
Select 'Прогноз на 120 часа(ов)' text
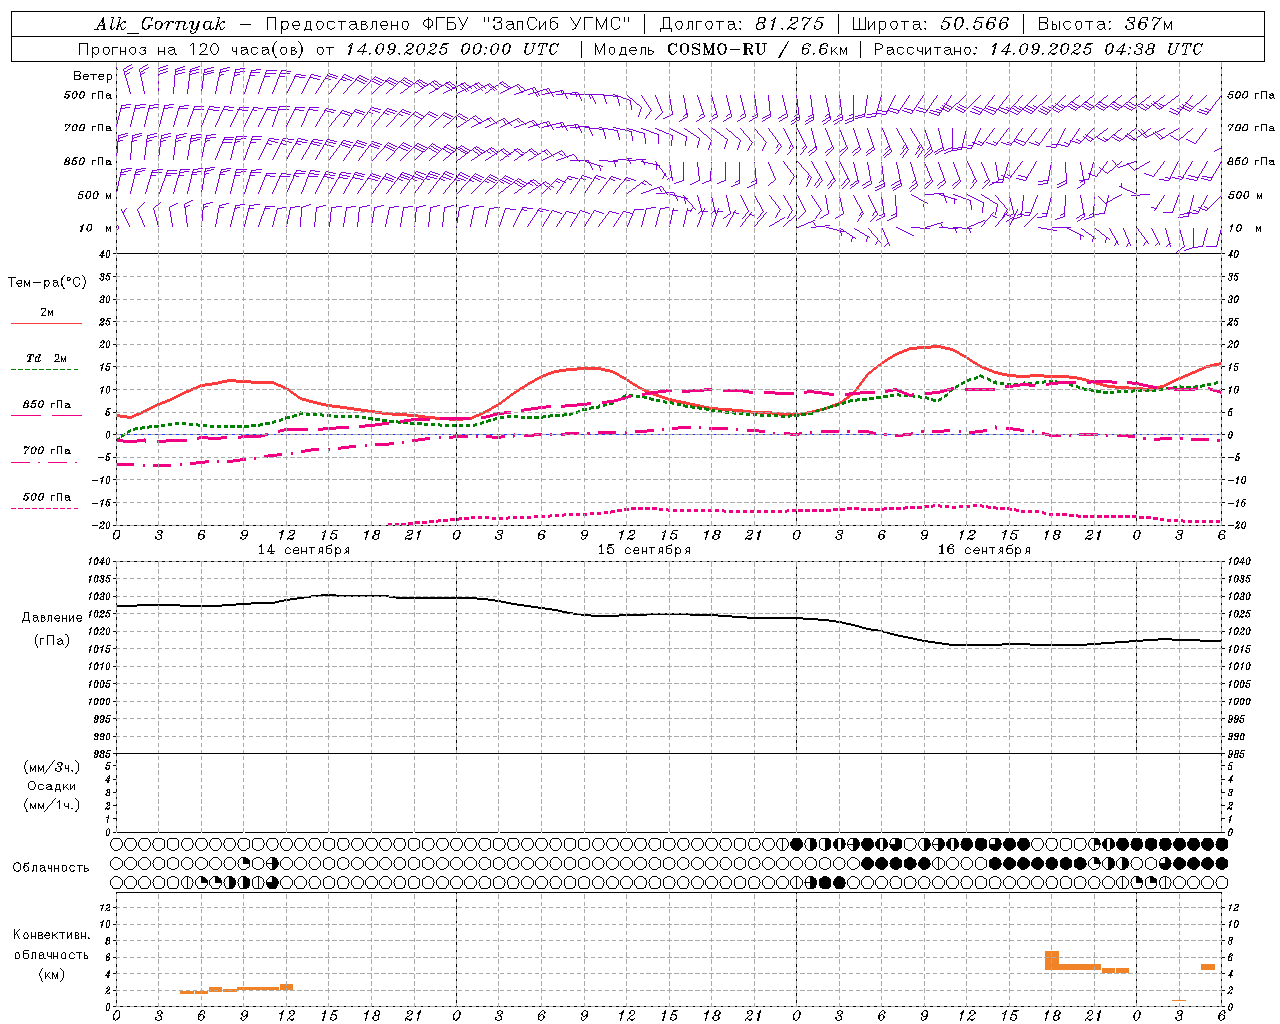pos(193,49)
